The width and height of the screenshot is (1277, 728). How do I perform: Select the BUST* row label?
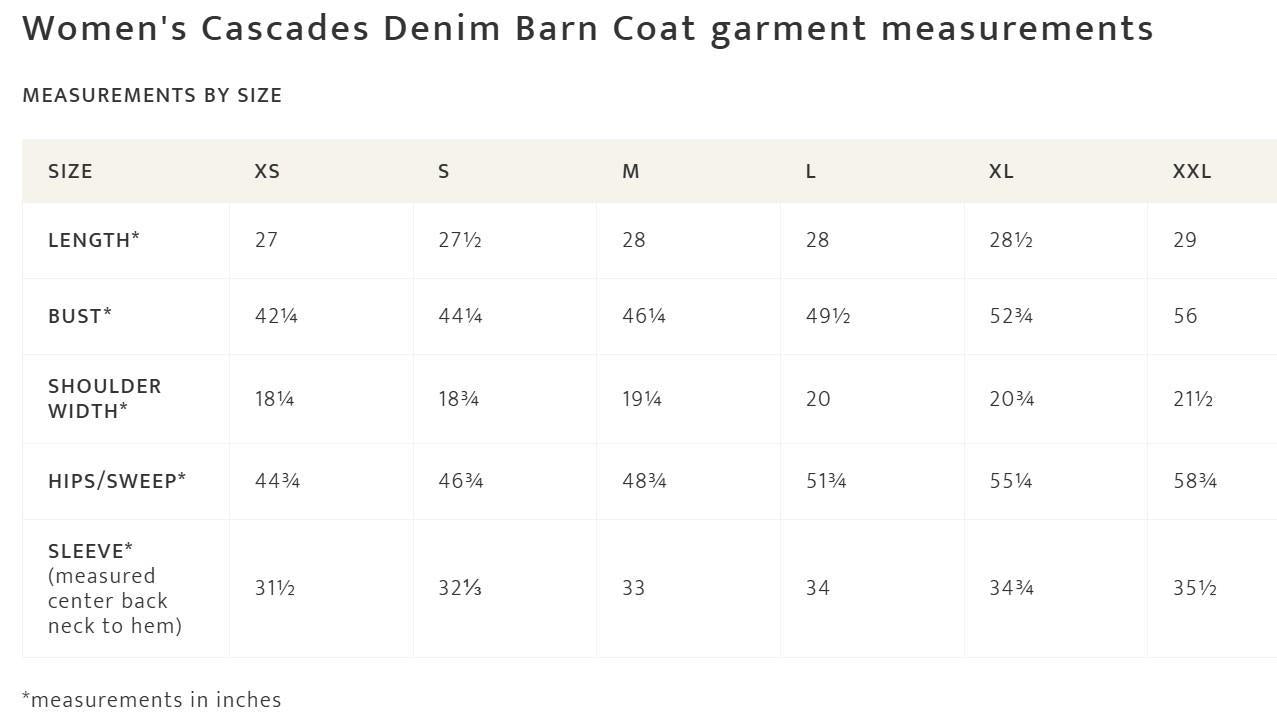click(80, 316)
